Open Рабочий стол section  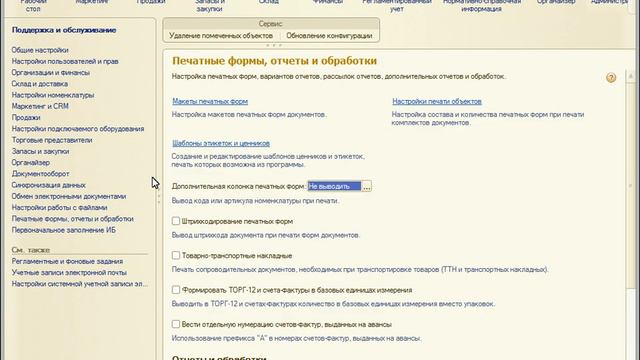[33, 5]
